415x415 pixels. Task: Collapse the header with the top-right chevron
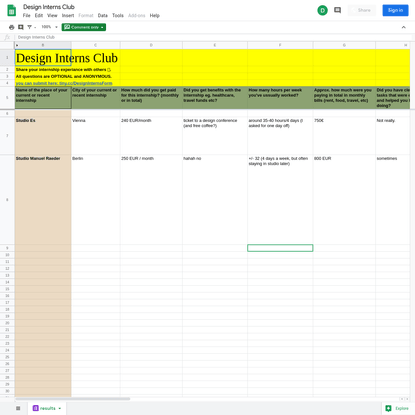tap(403, 27)
